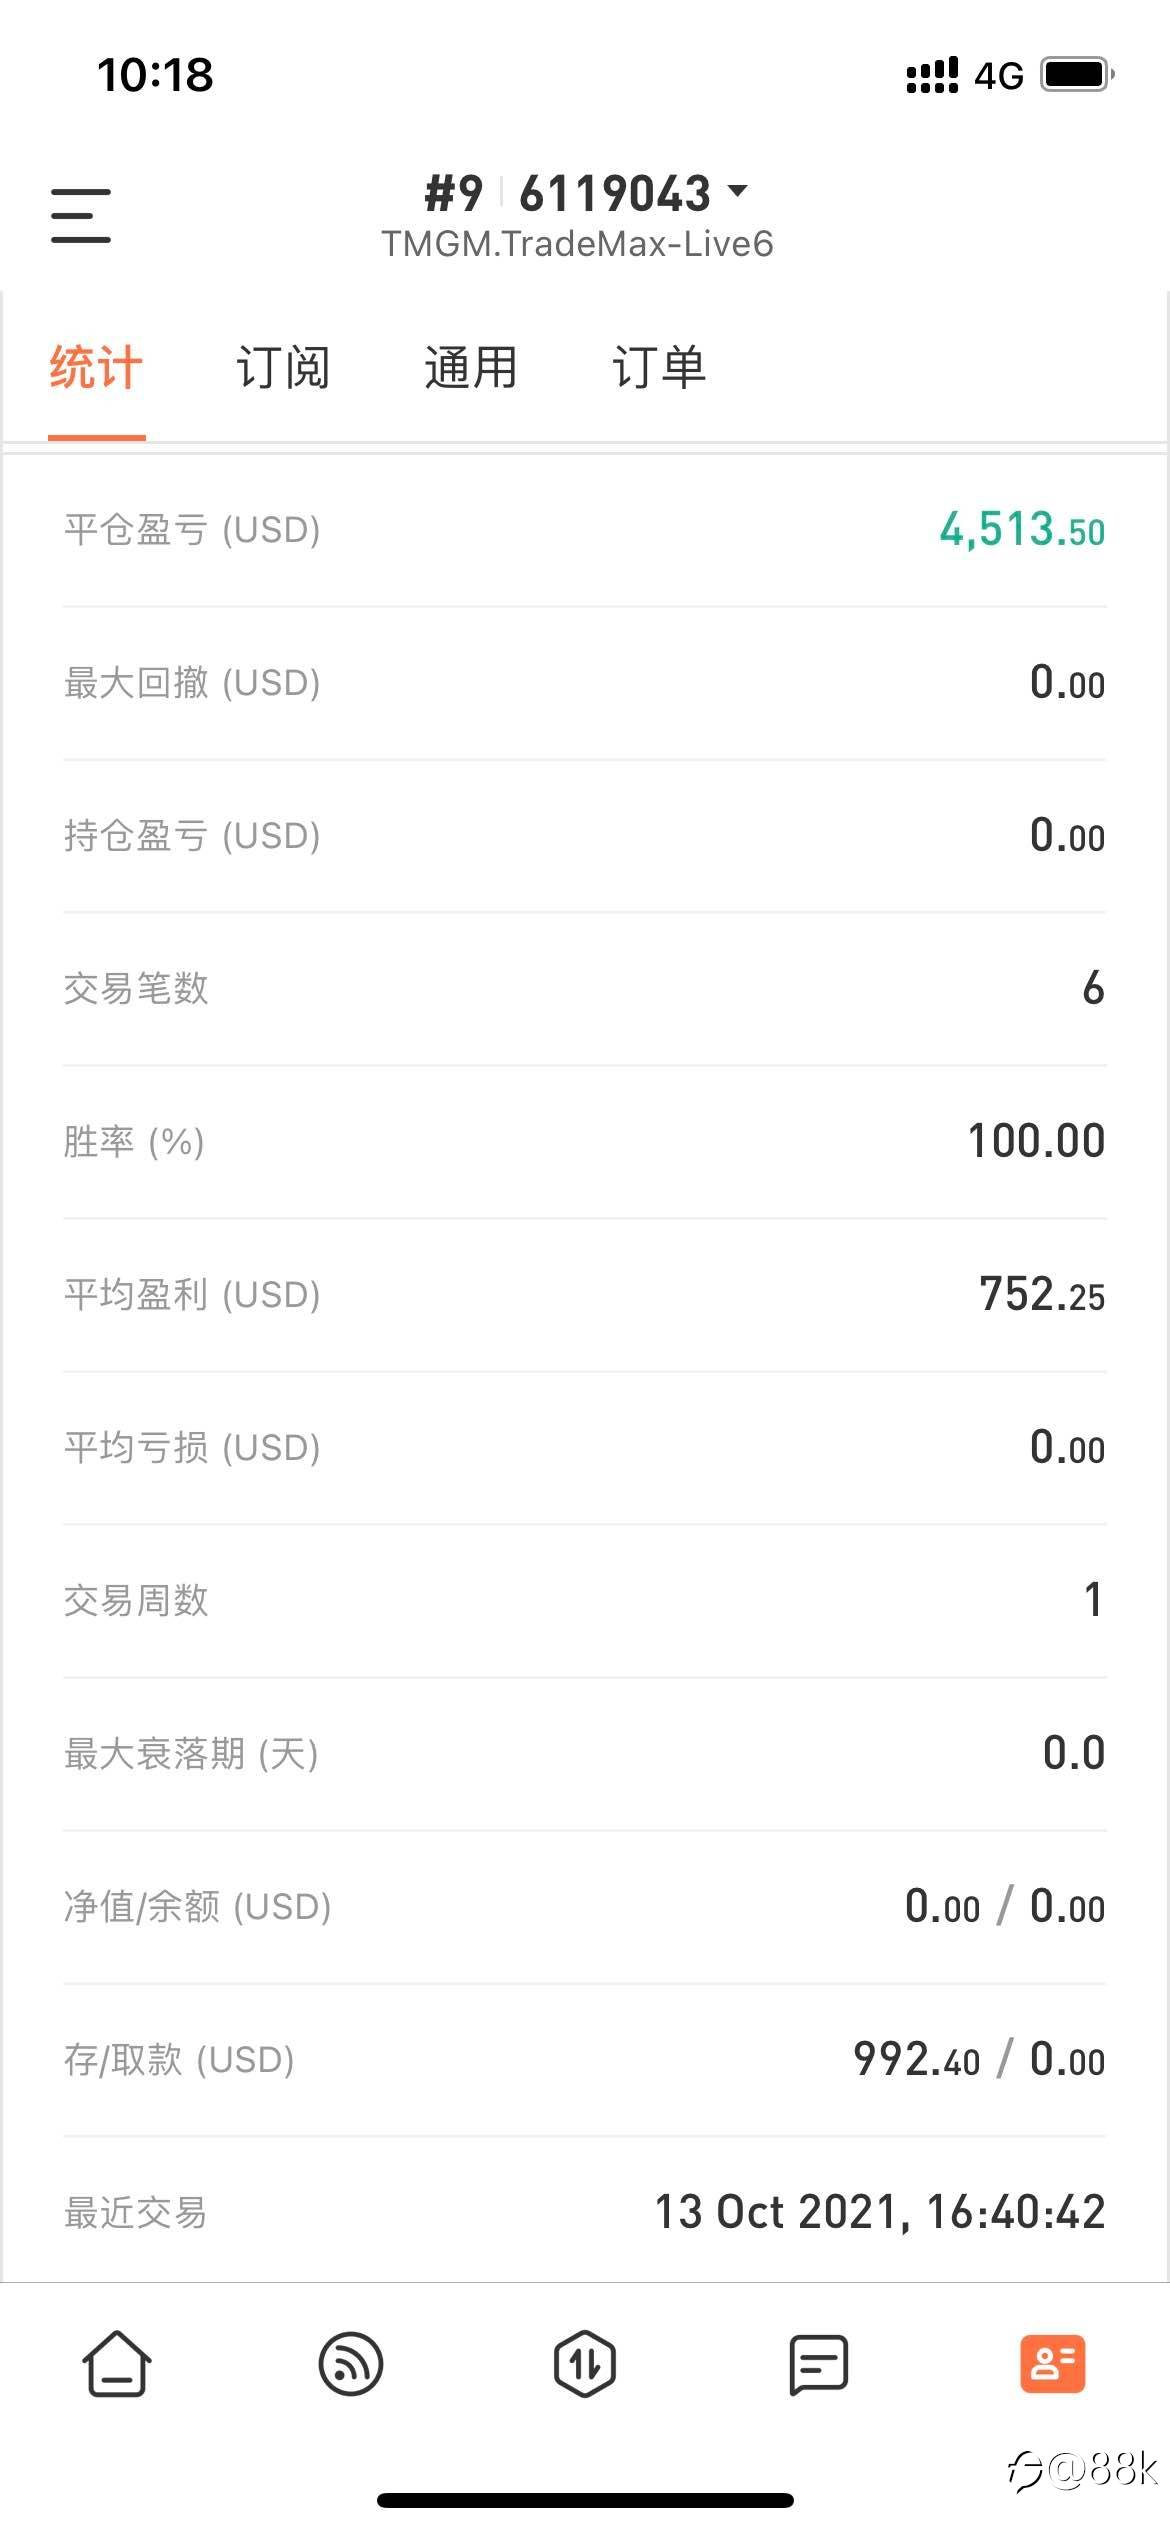Switch to the 通用 tab

click(471, 367)
